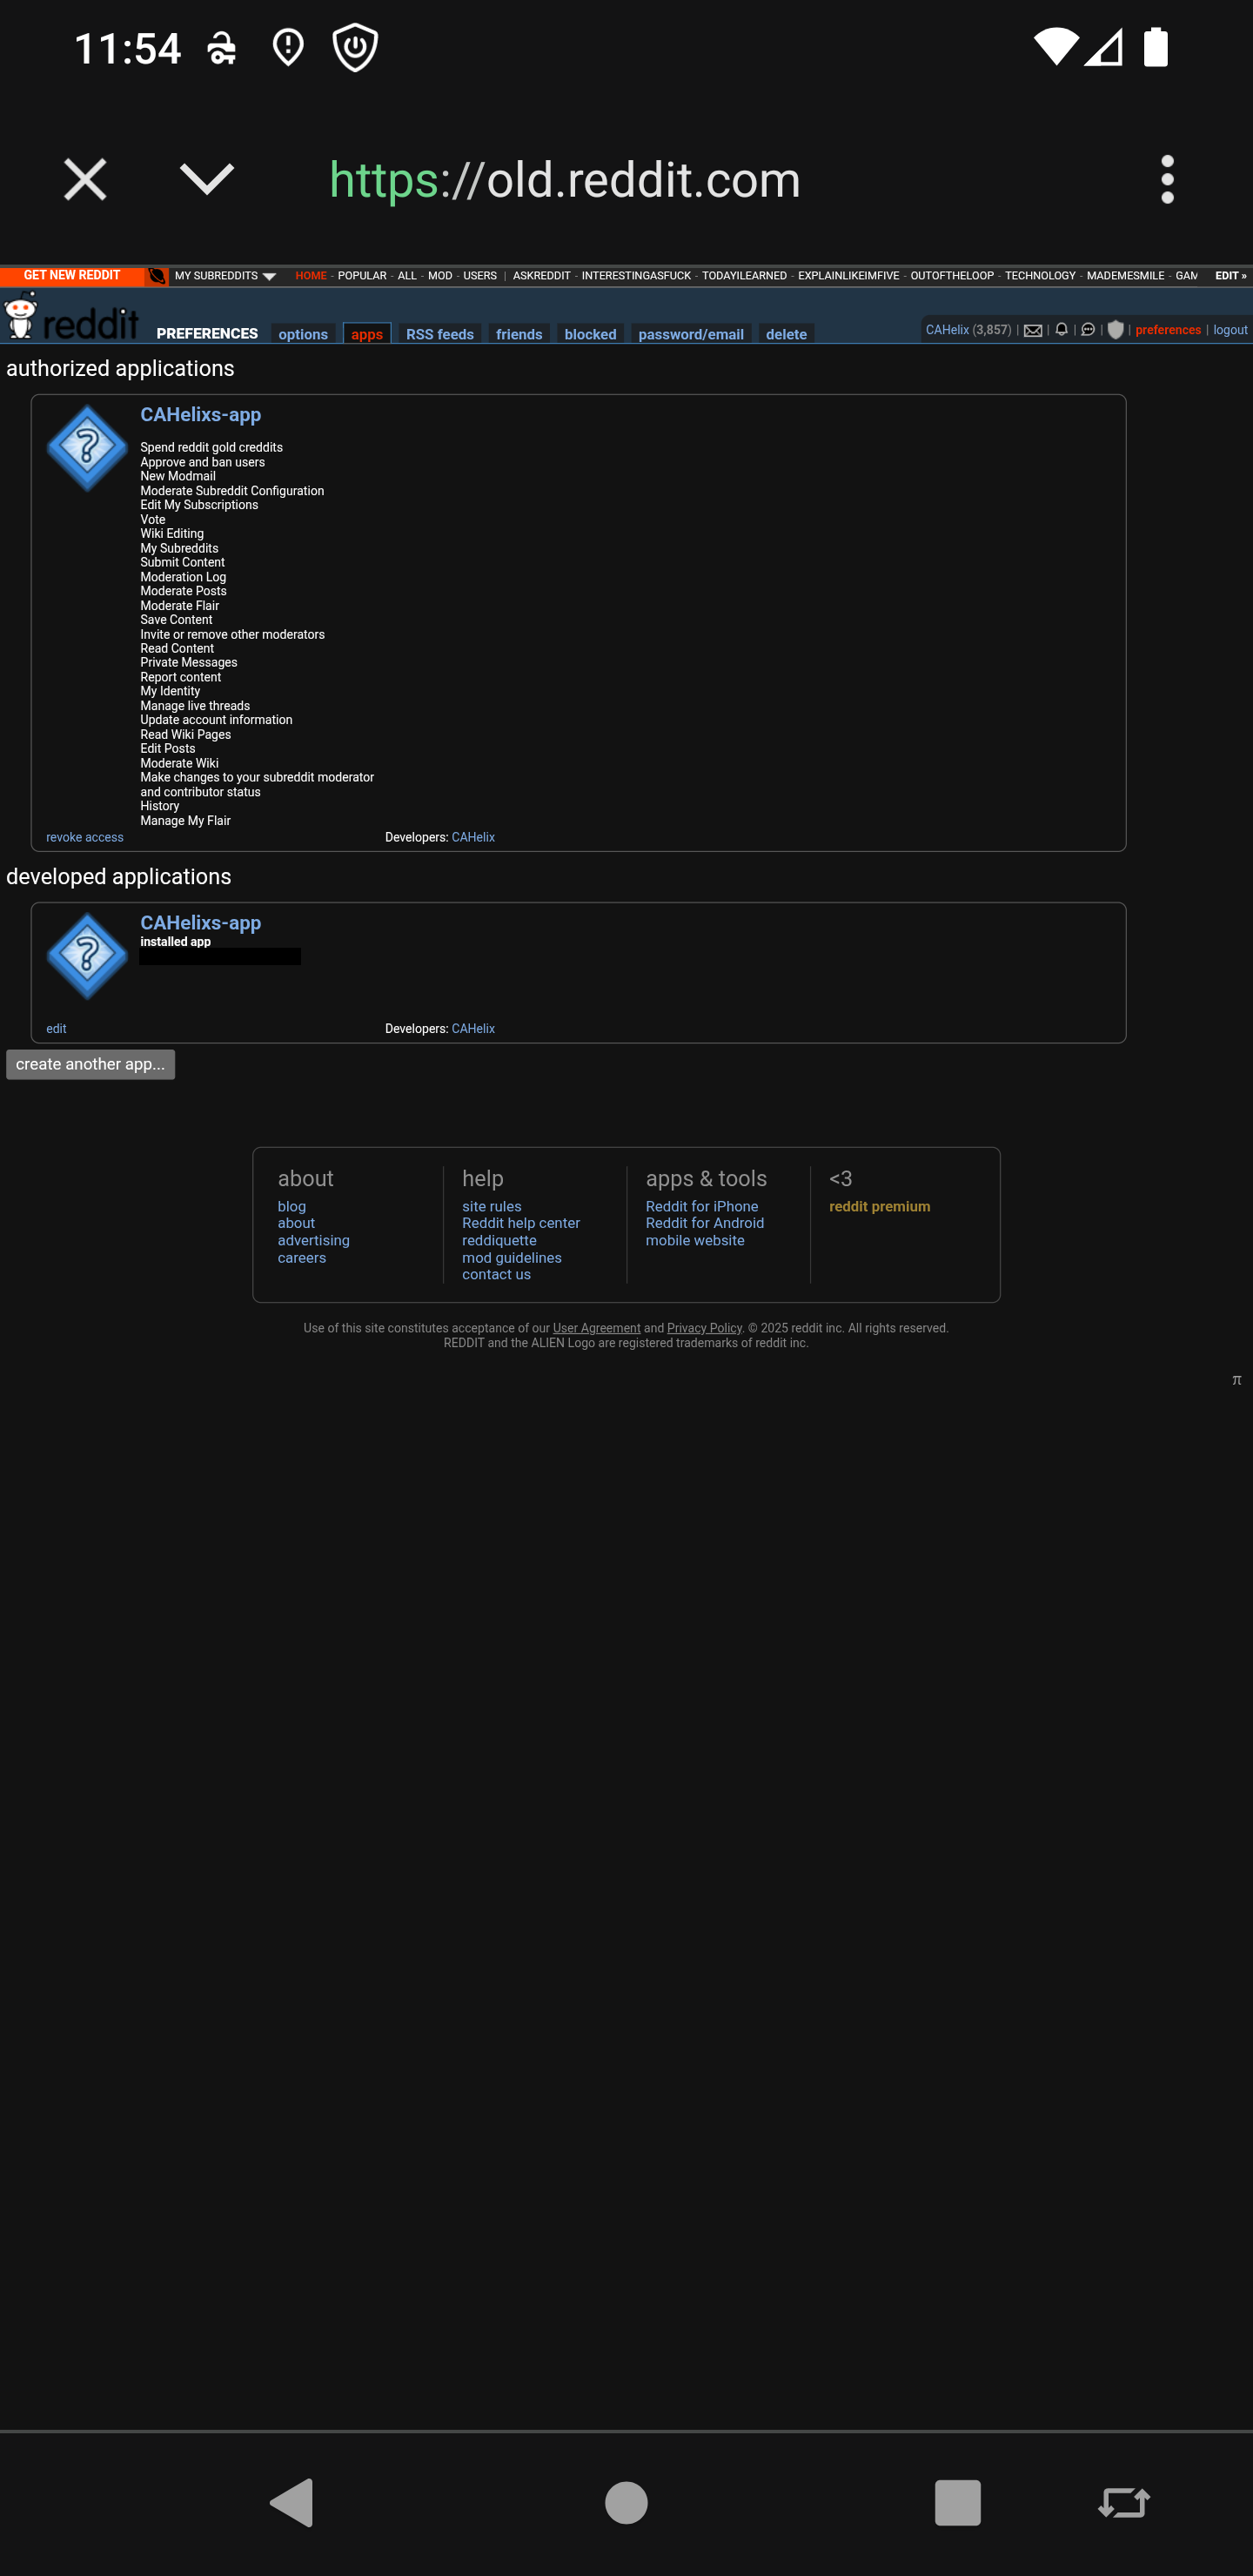Click EDIT » in the subreddit bar
1253x2576 pixels.
(x=1230, y=276)
